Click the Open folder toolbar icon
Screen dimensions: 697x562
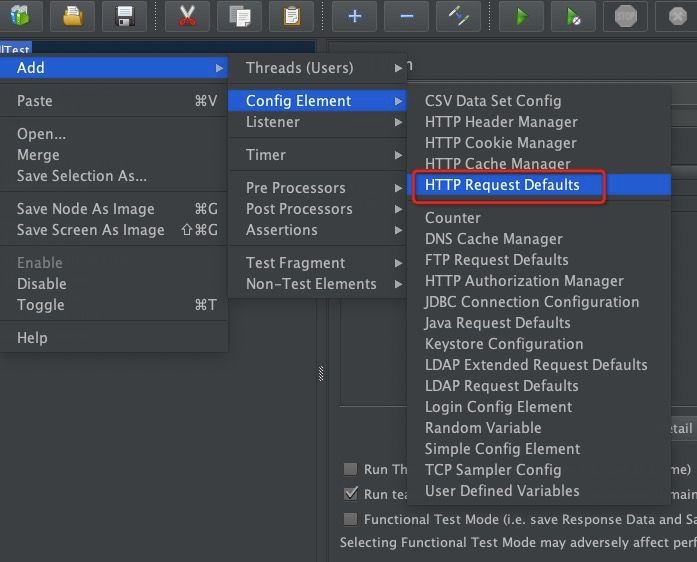pyautogui.click(x=73, y=16)
